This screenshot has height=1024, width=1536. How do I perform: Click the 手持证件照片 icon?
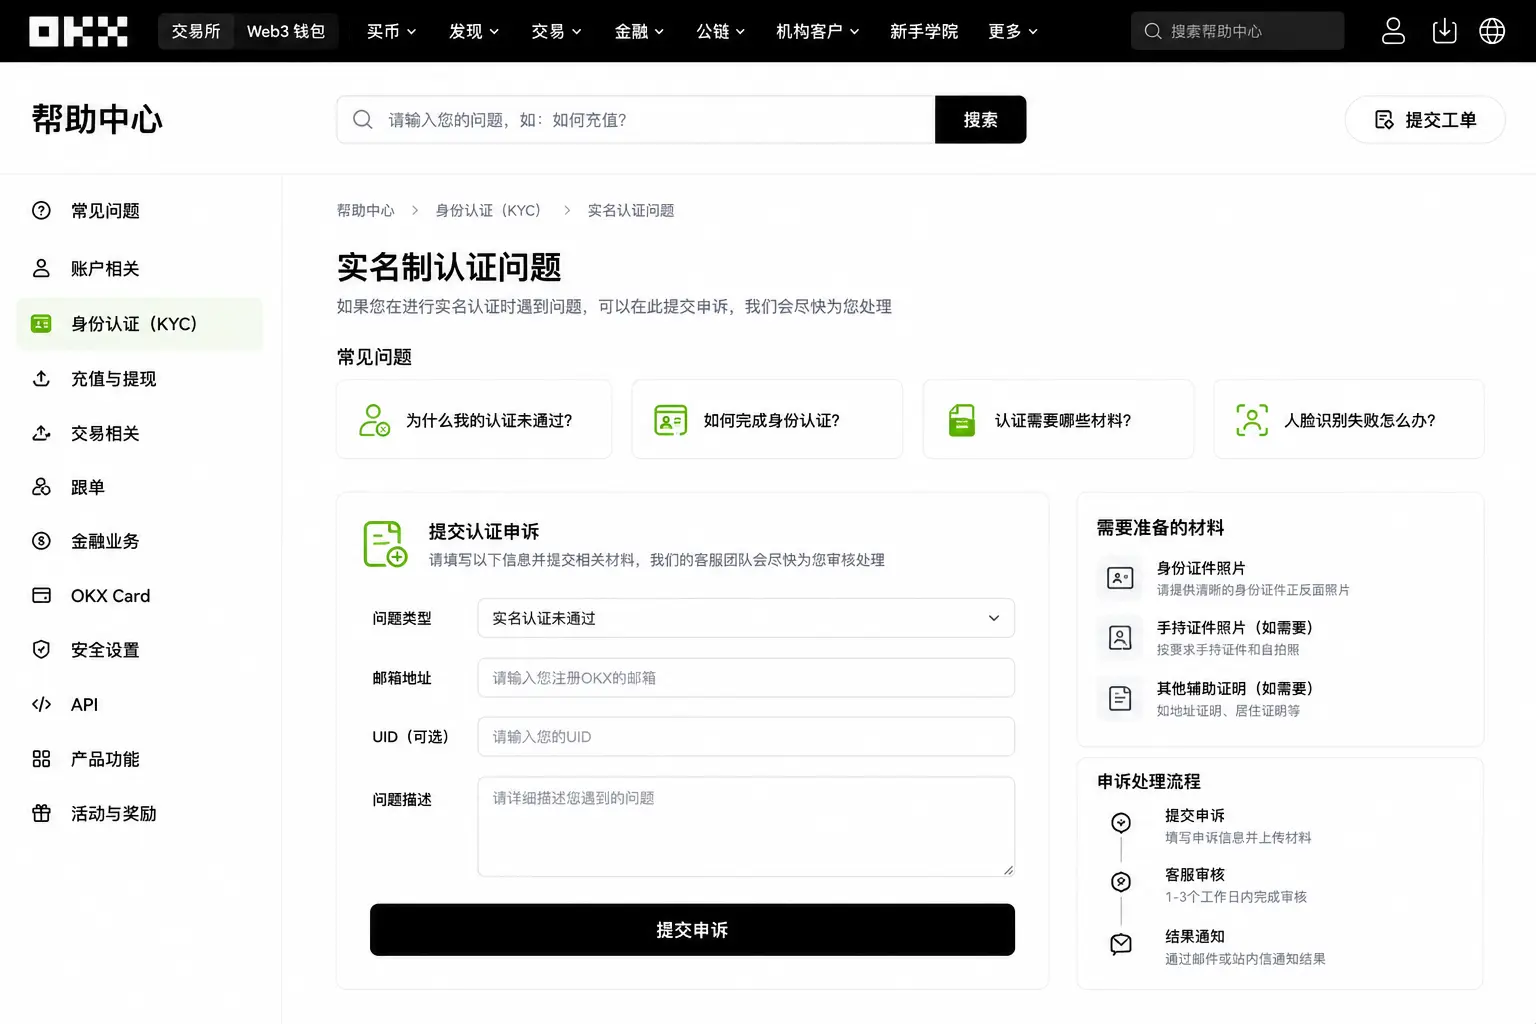point(1120,638)
